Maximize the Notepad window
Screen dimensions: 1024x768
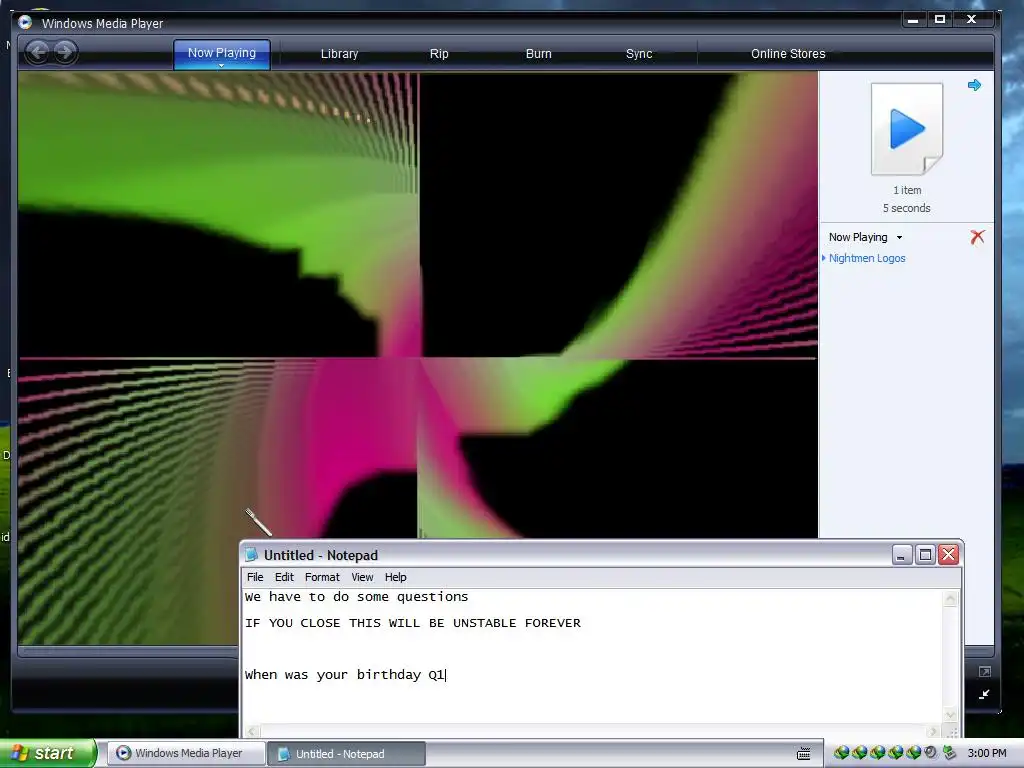pyautogui.click(x=925, y=555)
